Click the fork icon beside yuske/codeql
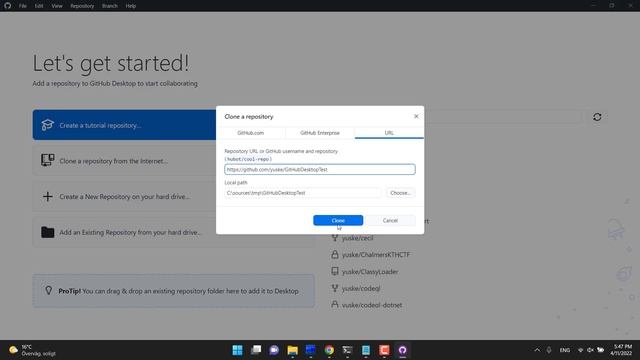The image size is (640, 360). tap(335, 288)
